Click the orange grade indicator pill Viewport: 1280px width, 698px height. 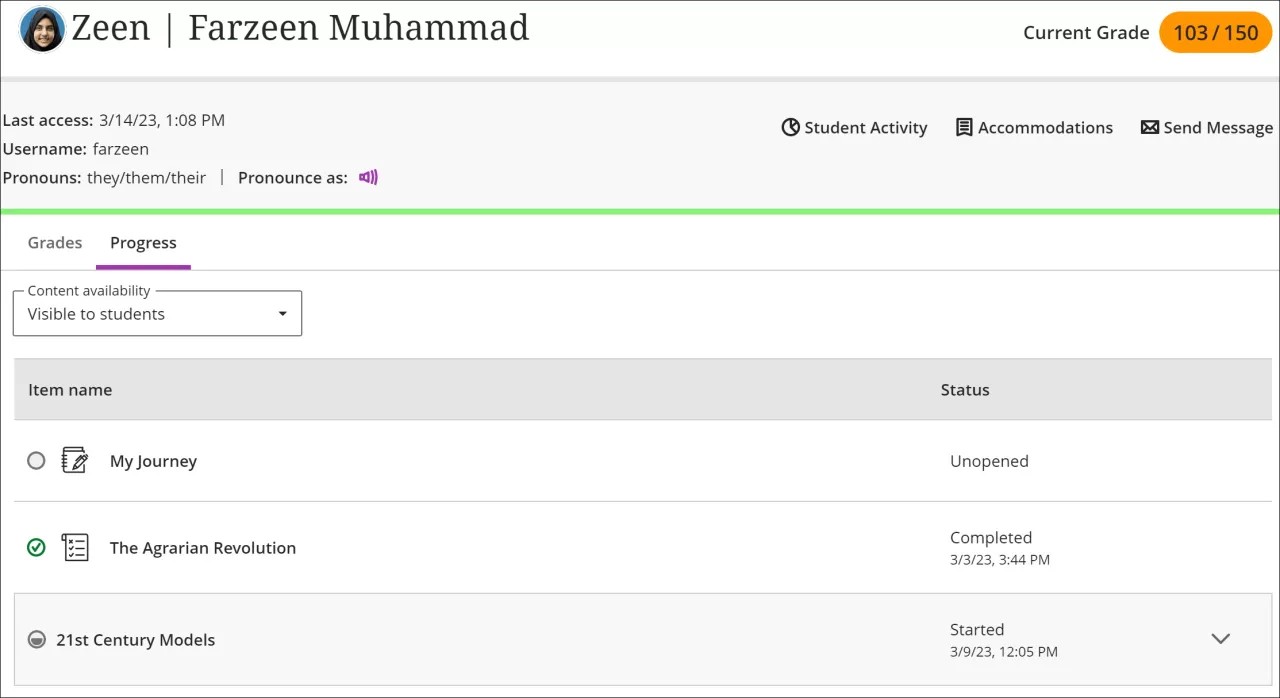click(1215, 32)
